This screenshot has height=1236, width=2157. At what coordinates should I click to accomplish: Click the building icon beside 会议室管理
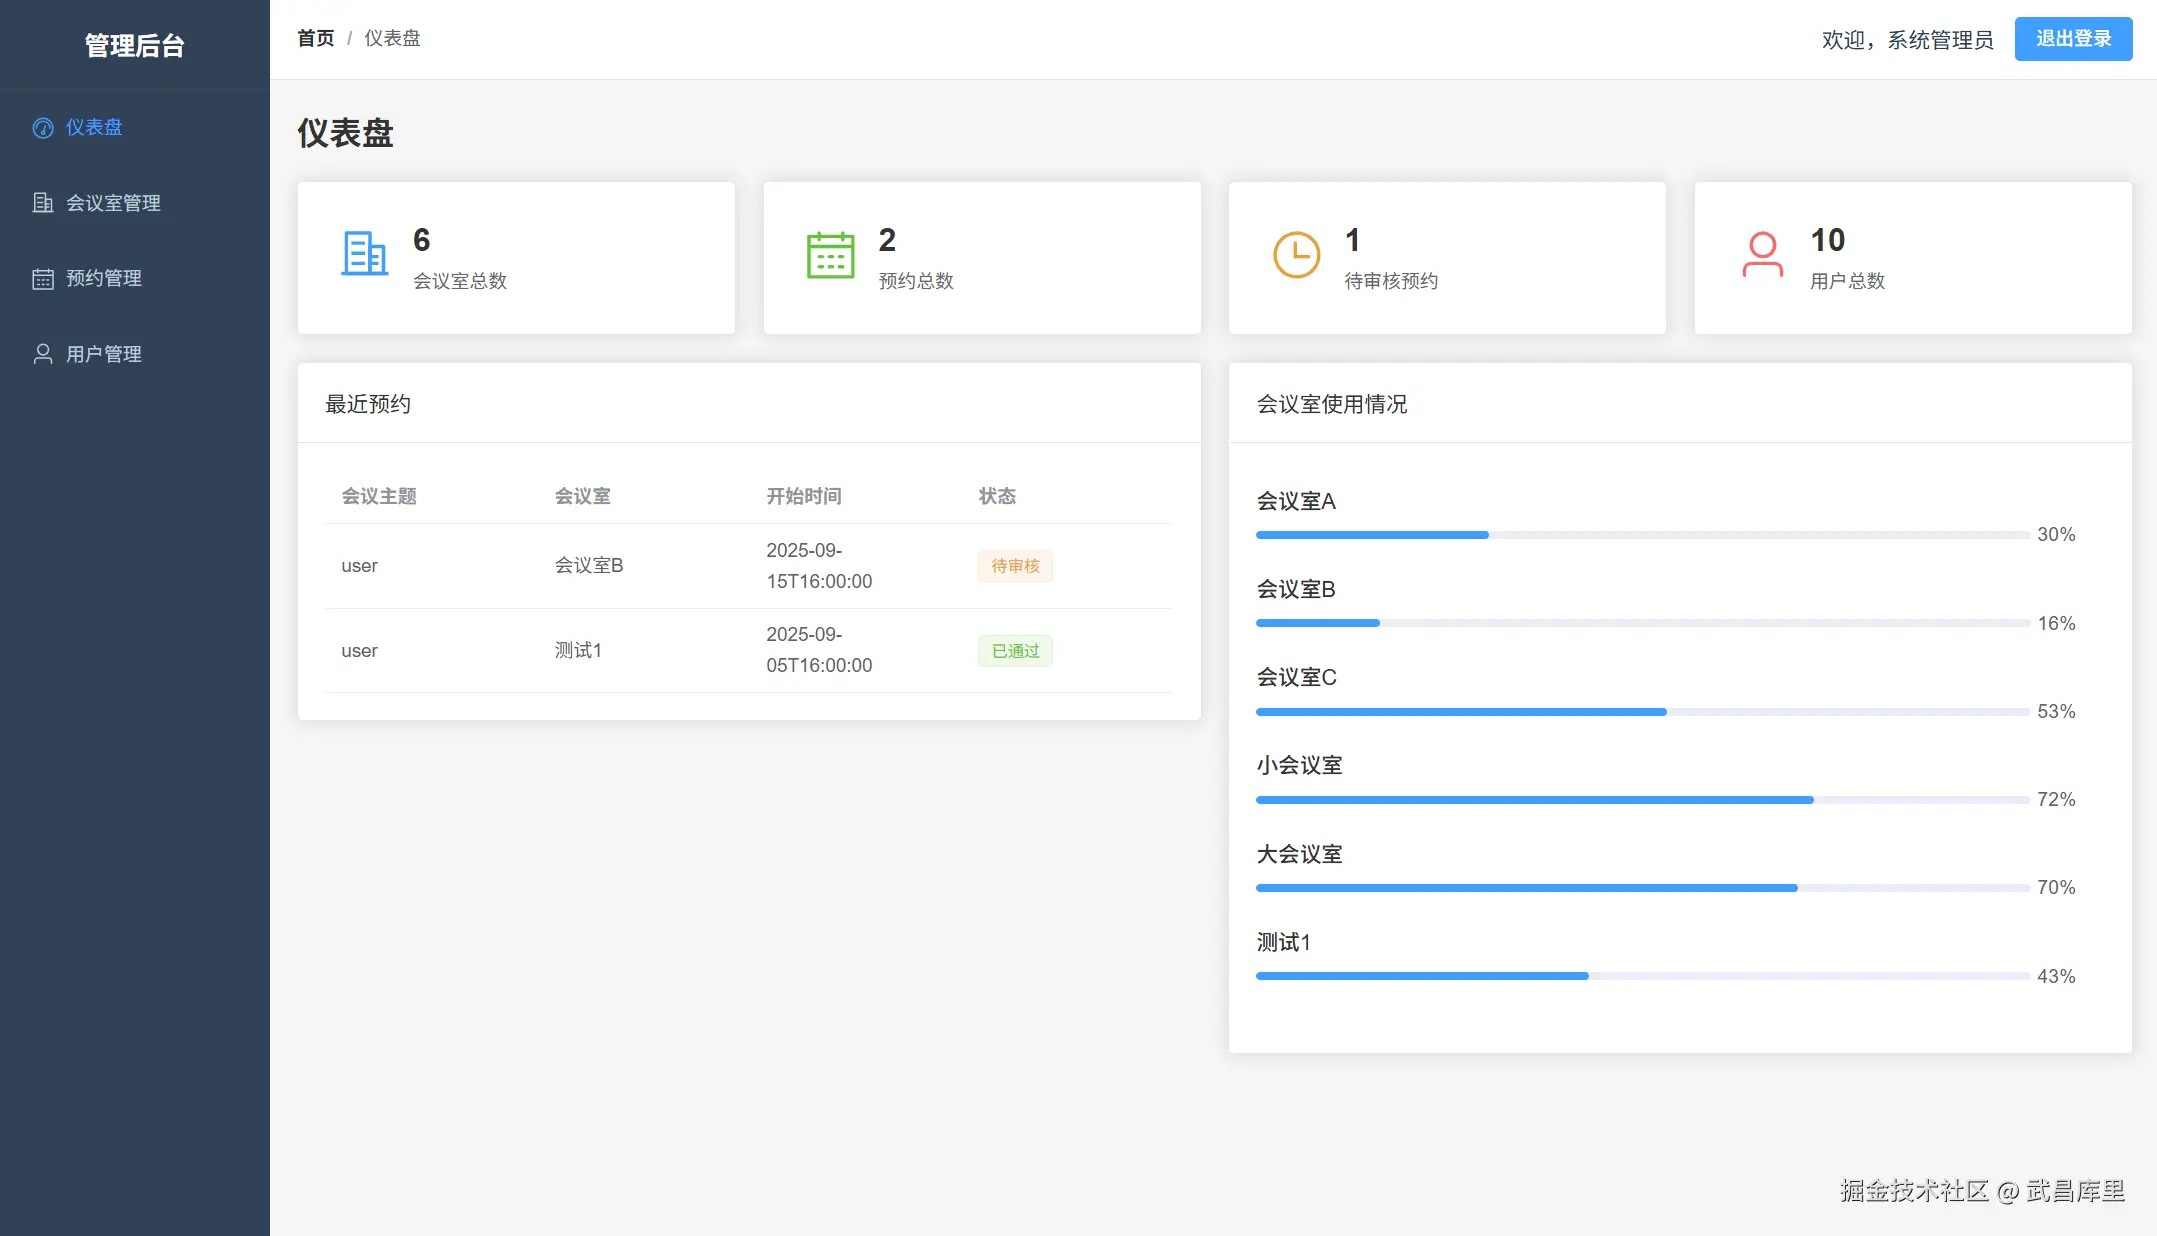tap(43, 203)
